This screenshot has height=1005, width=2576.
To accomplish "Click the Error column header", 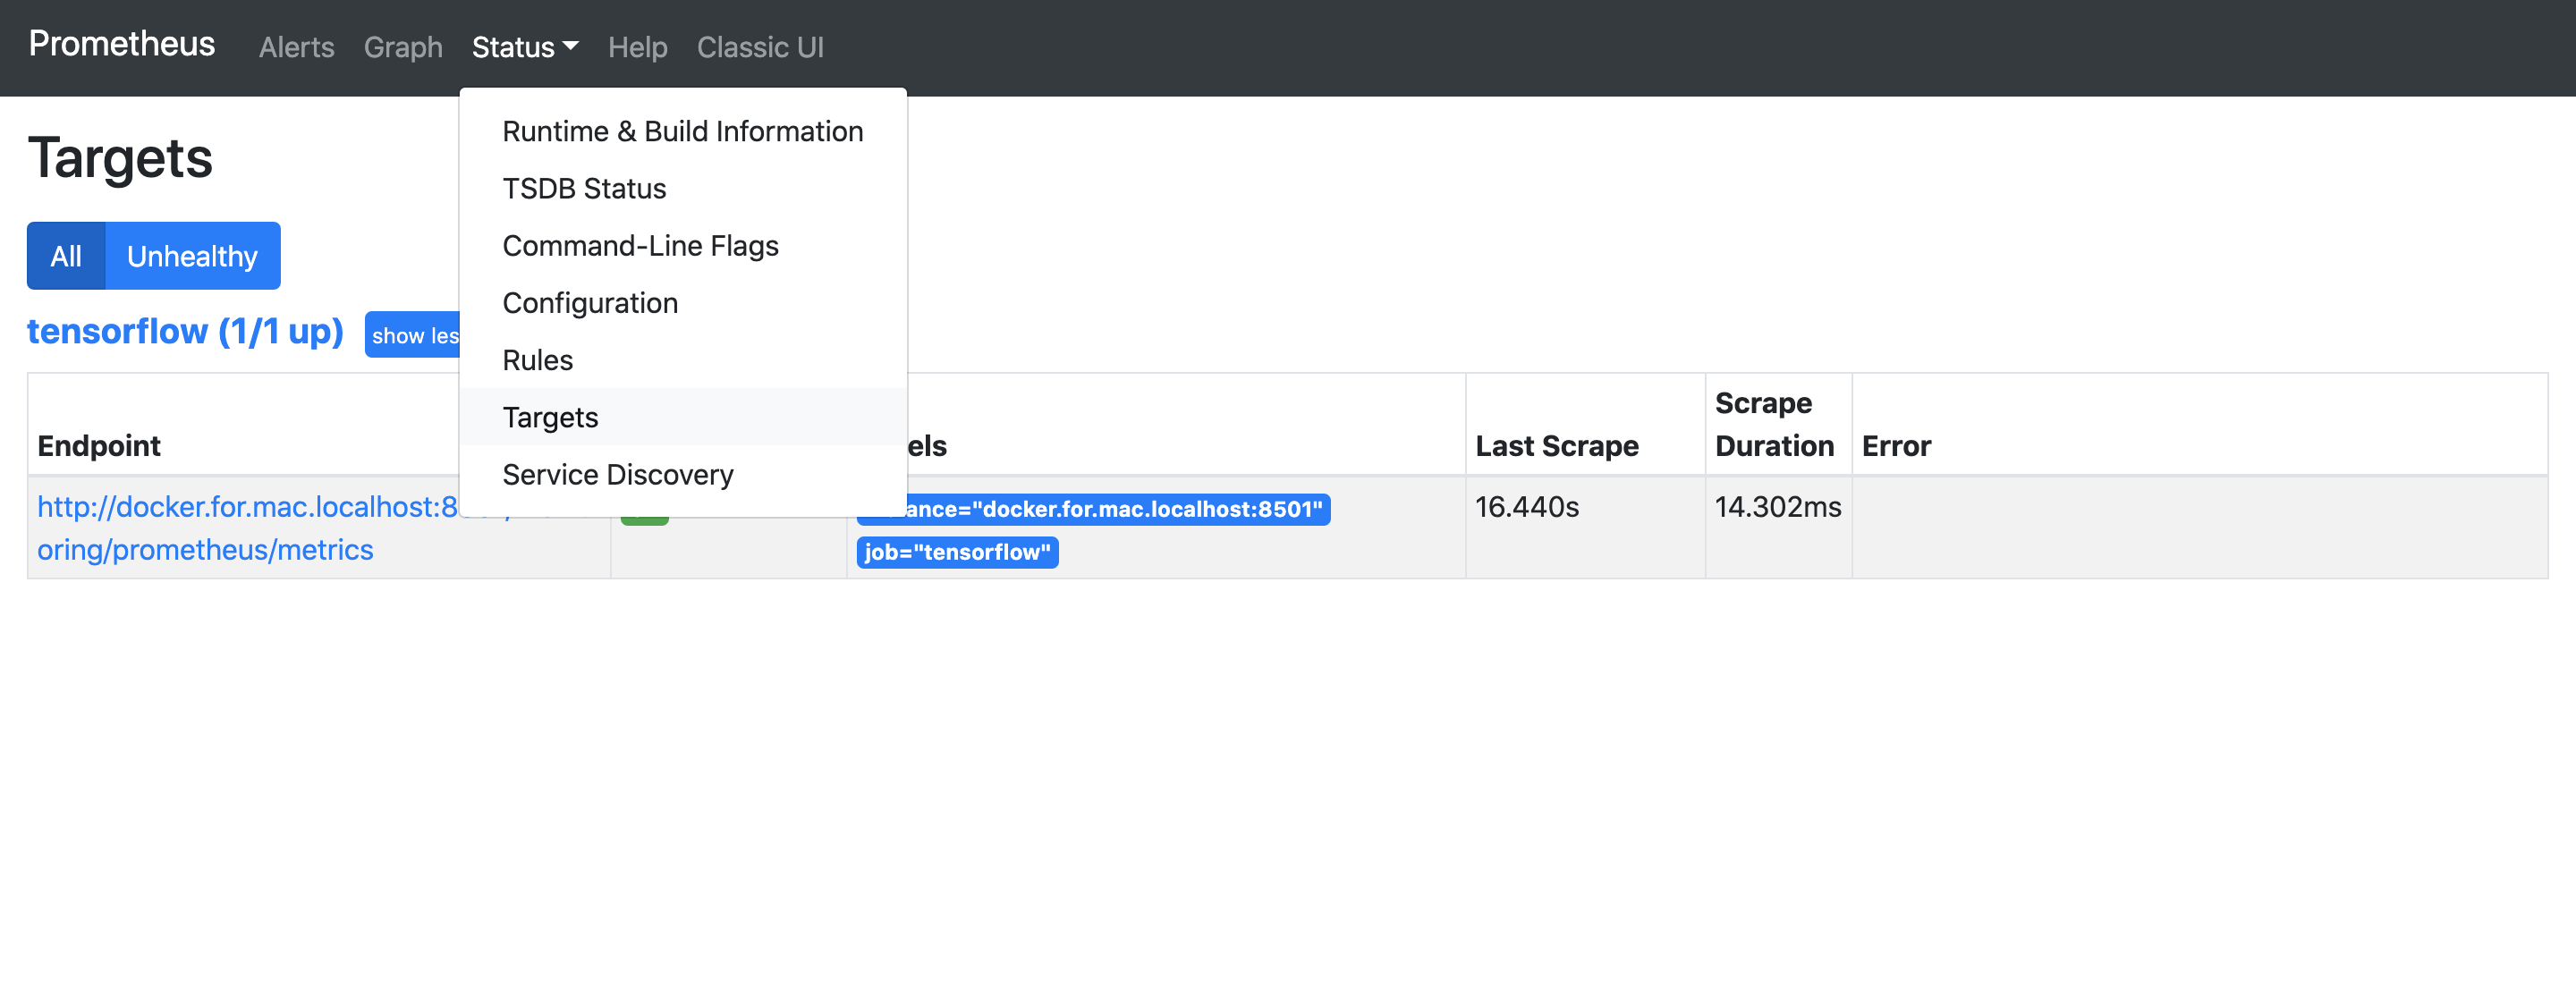I will click(1896, 446).
